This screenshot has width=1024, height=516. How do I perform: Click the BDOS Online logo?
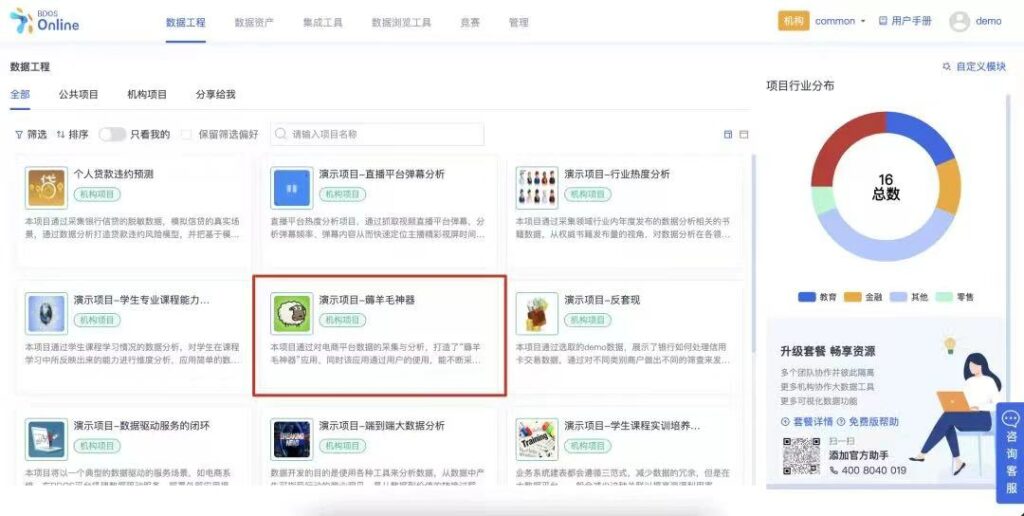(44, 21)
